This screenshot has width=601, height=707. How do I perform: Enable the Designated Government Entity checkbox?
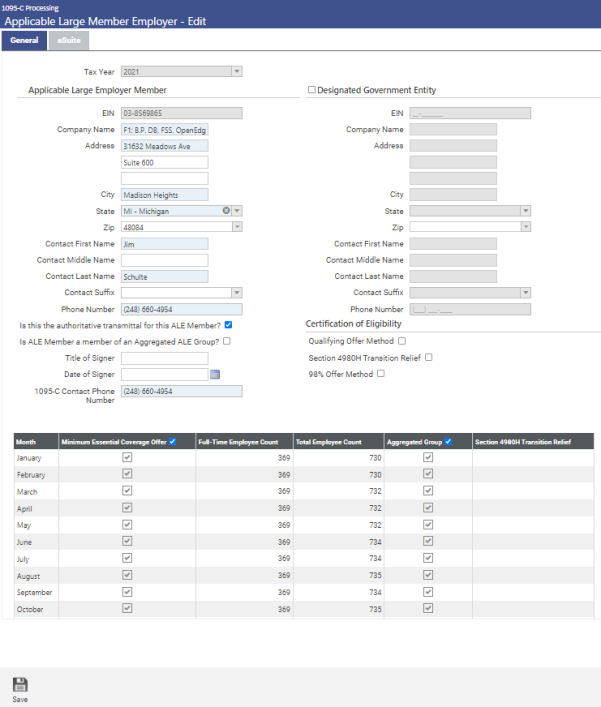point(311,90)
